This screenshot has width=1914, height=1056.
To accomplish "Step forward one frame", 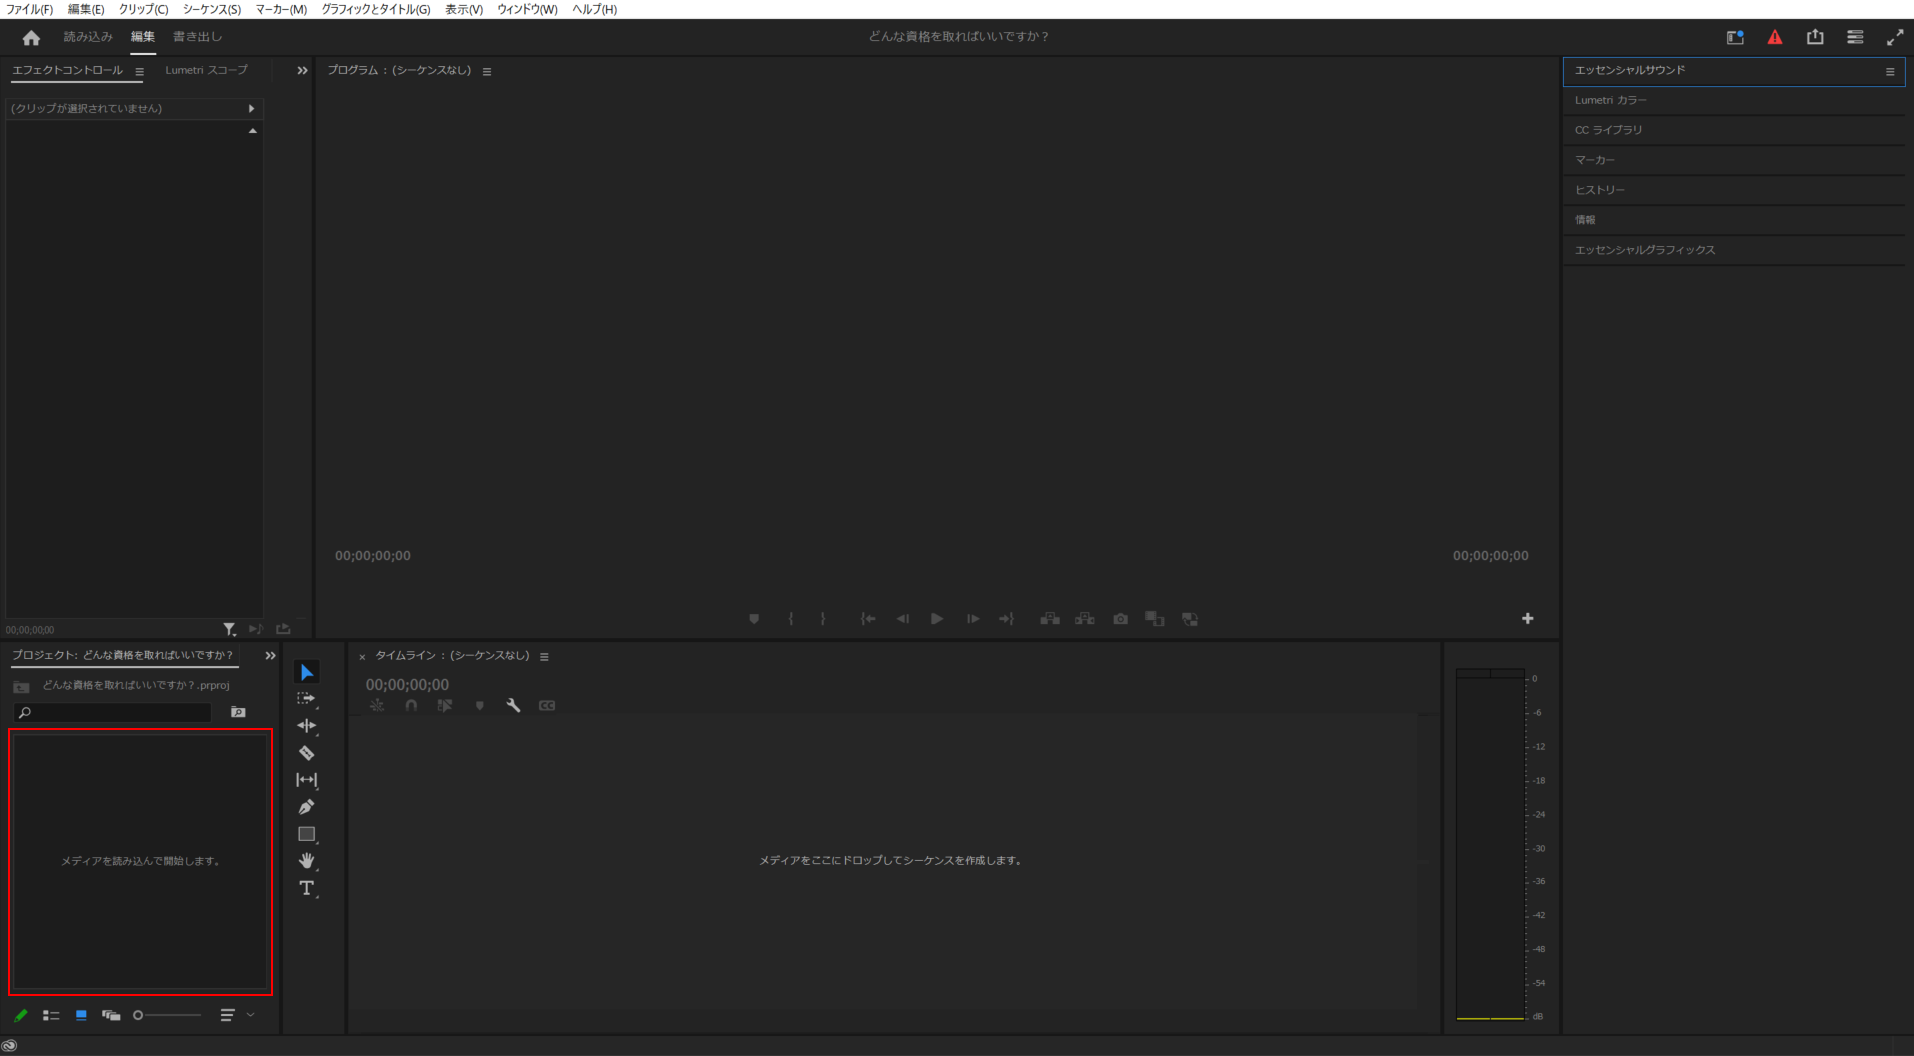I will pyautogui.click(x=972, y=619).
